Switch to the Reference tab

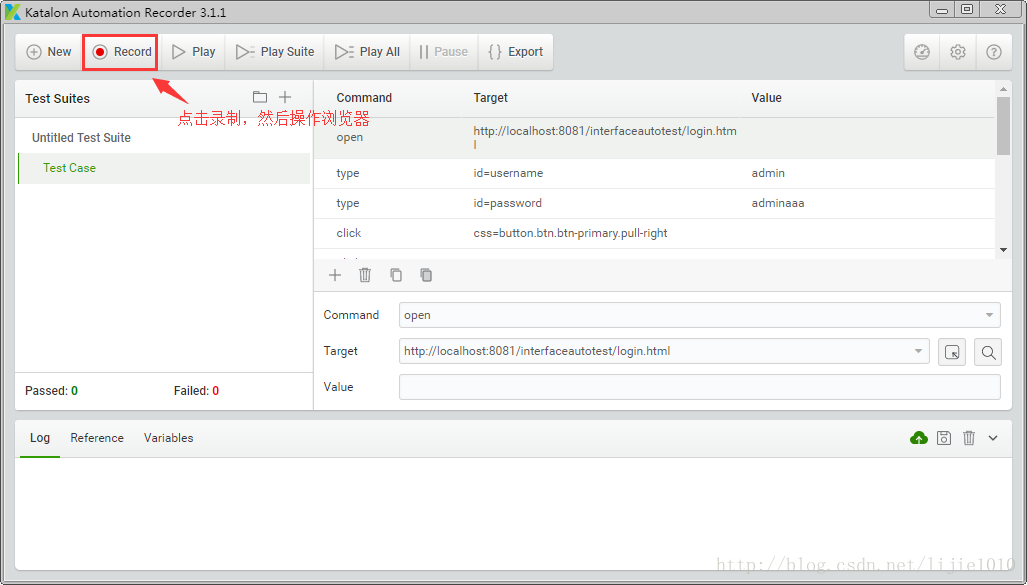tap(97, 438)
